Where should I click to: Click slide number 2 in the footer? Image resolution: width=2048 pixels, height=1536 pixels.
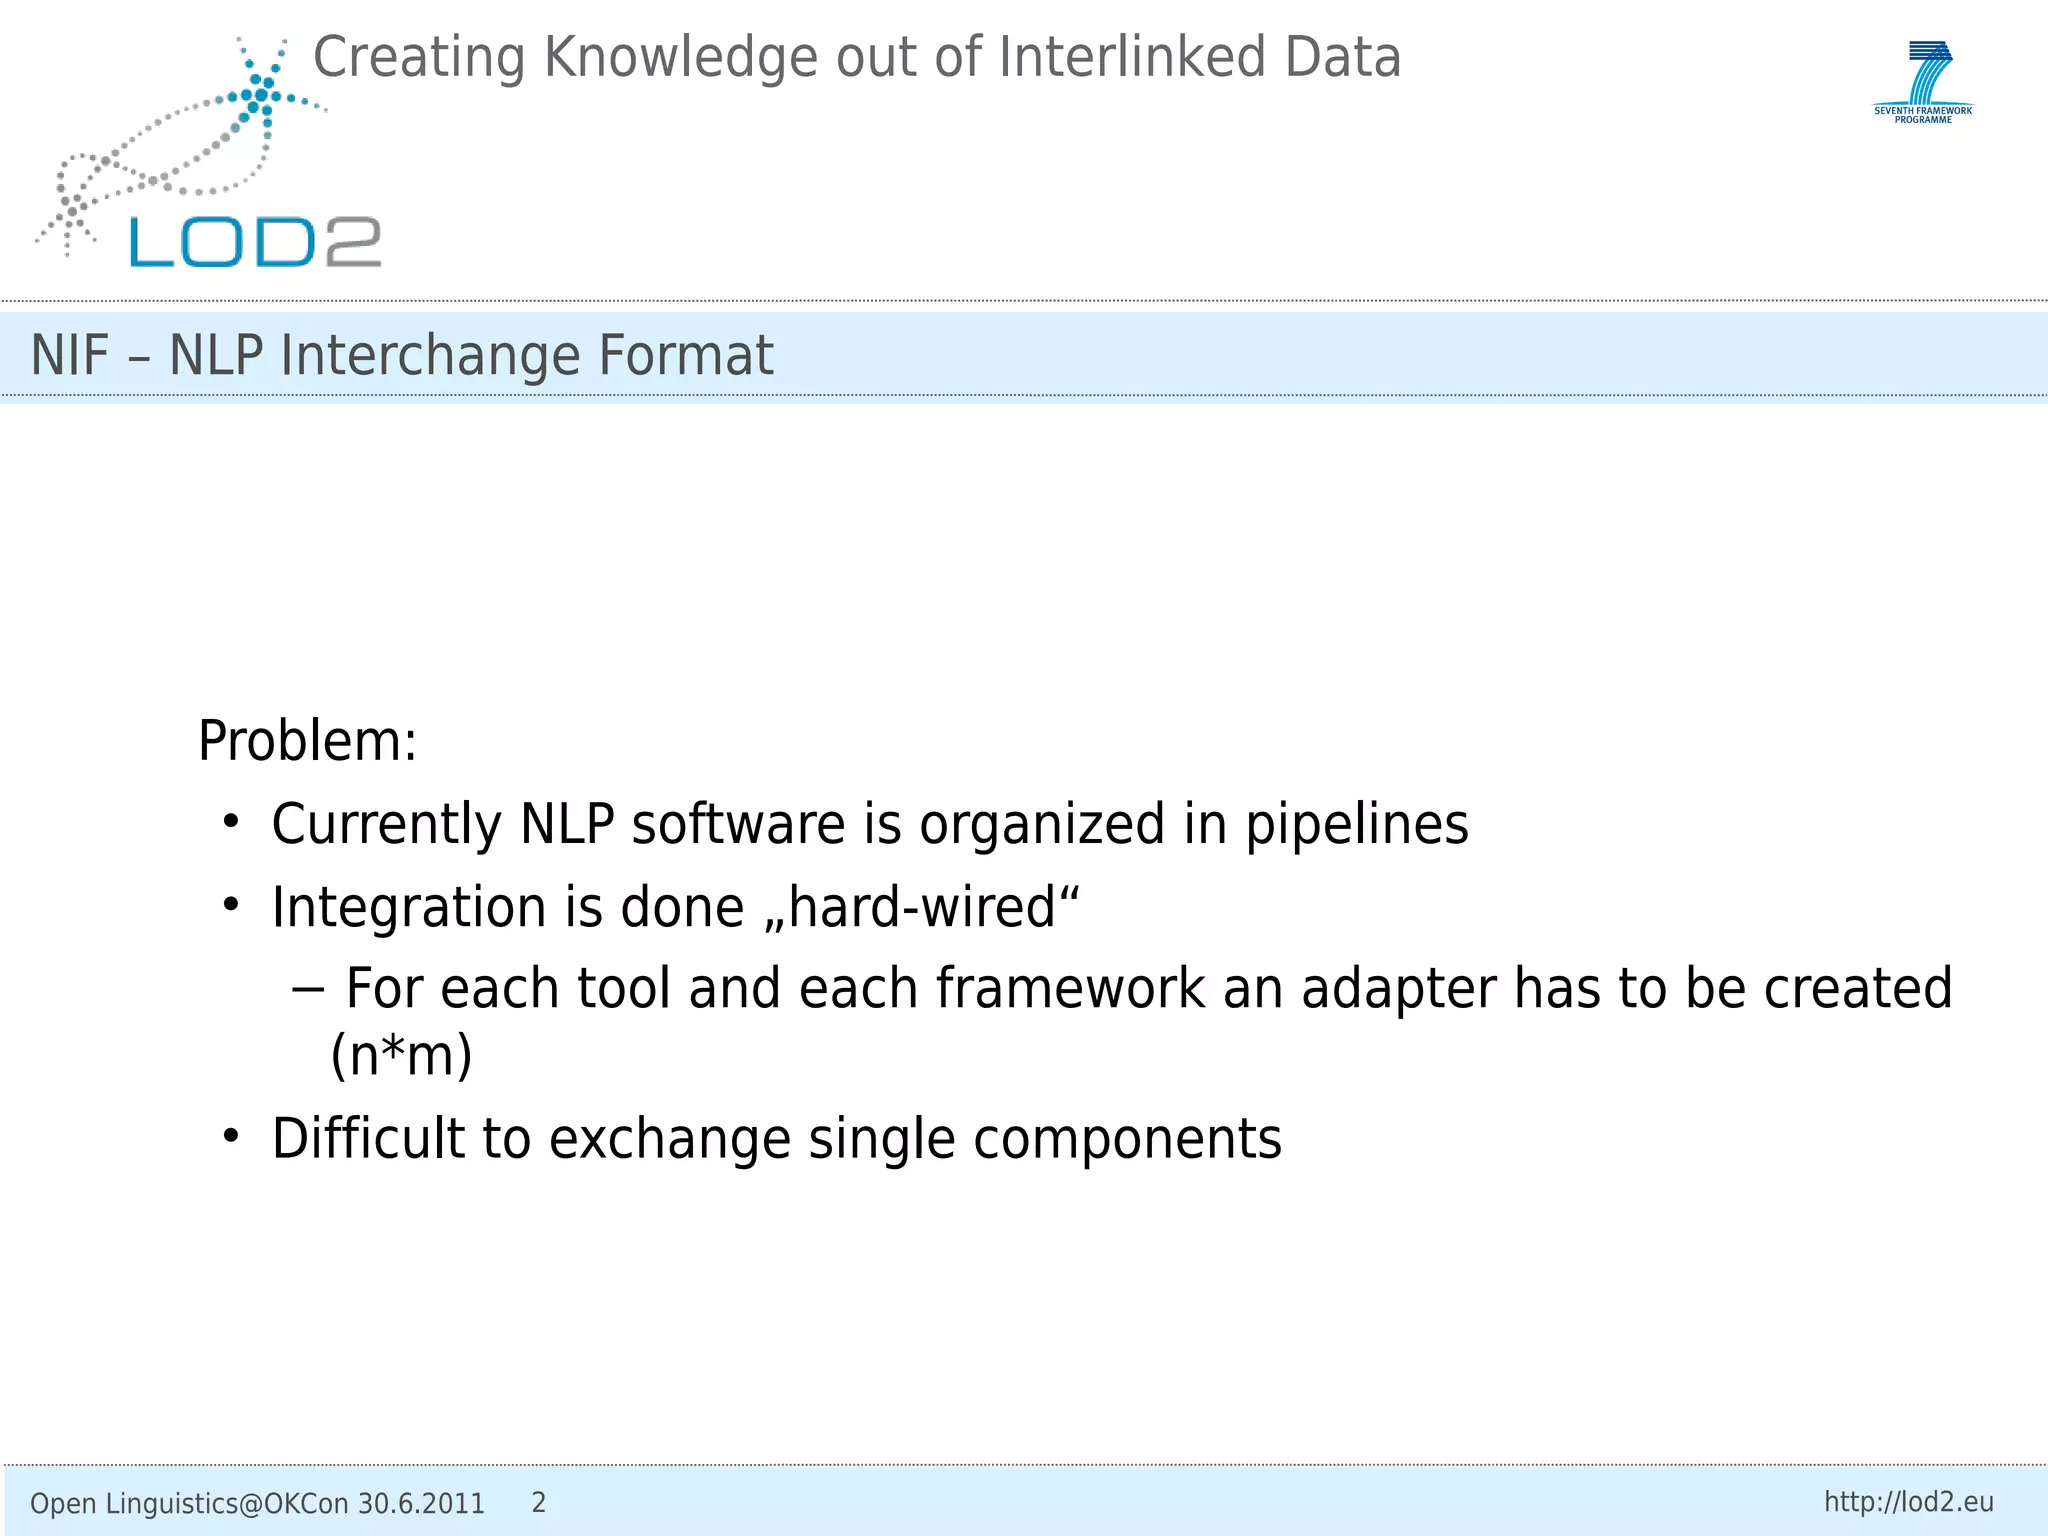click(538, 1502)
